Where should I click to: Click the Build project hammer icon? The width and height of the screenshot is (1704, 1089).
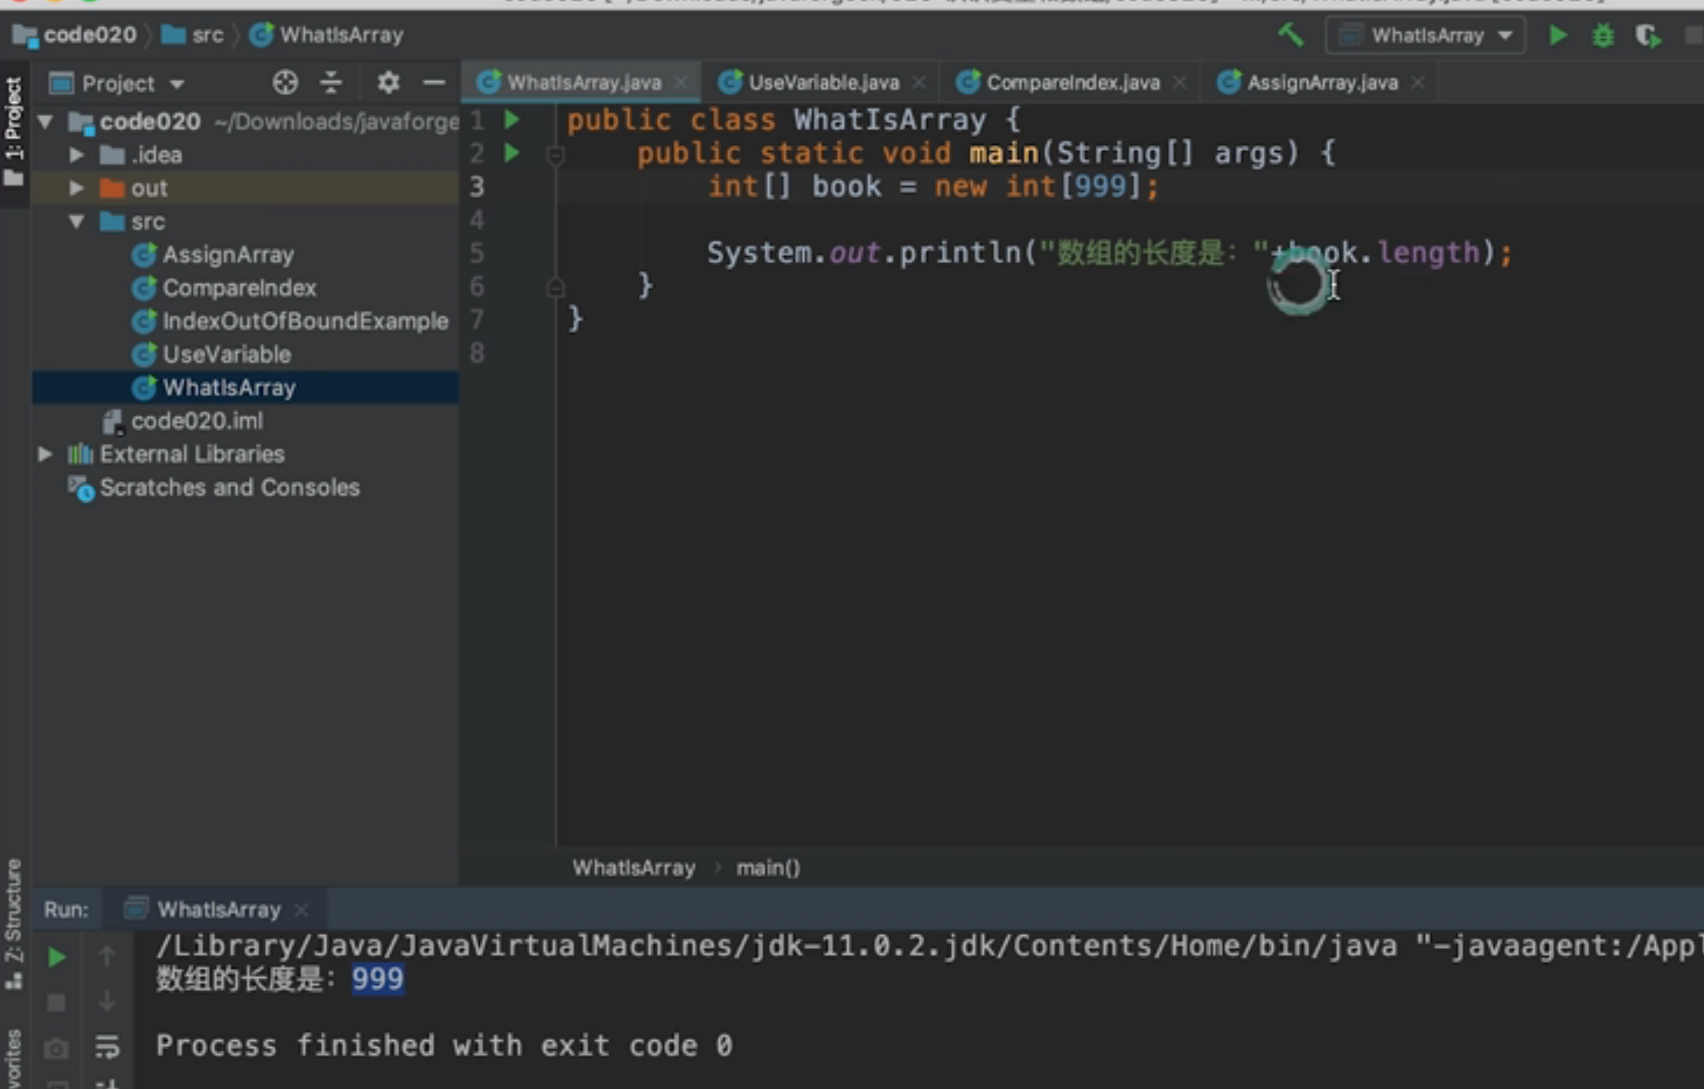coord(1291,35)
